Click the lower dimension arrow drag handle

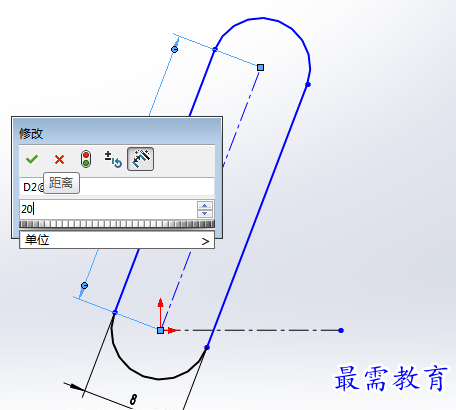[85, 286]
